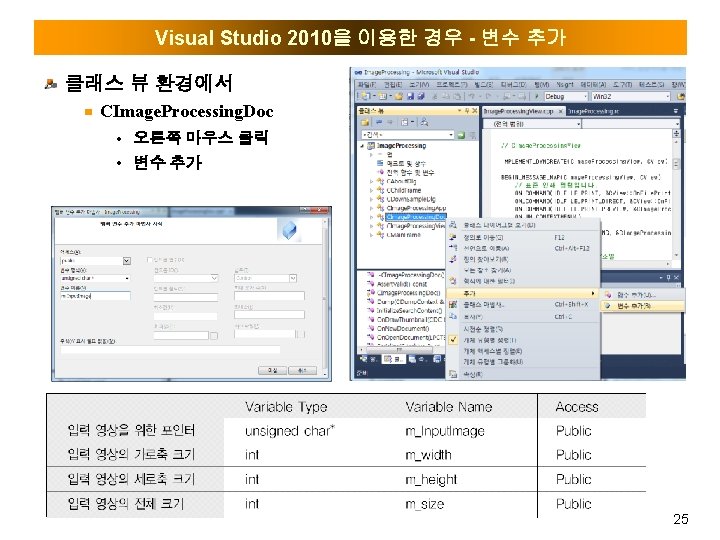This screenshot has height=540, width=720.
Task: Click the Properties icon at bottom of context menu
Action: (x=453, y=374)
